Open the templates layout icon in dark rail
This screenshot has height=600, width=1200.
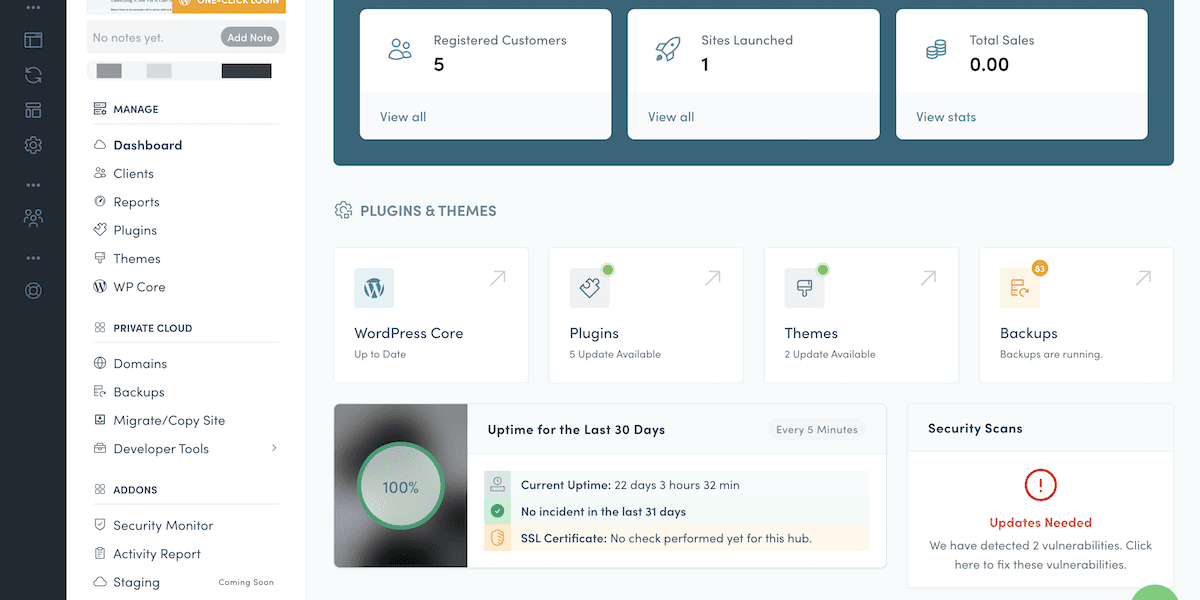click(33, 110)
